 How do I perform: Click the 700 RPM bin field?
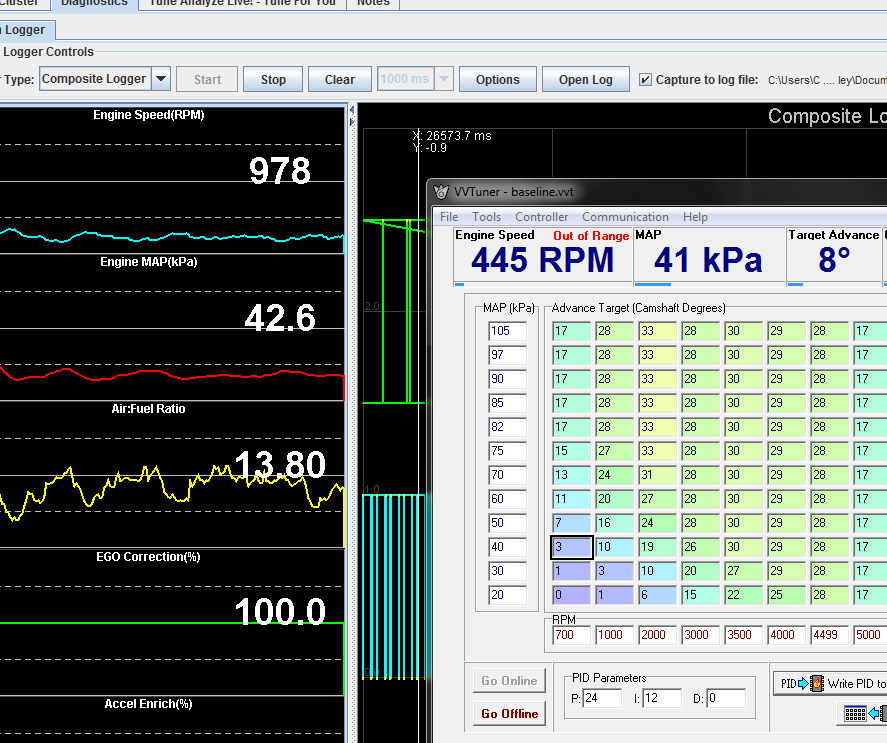570,635
